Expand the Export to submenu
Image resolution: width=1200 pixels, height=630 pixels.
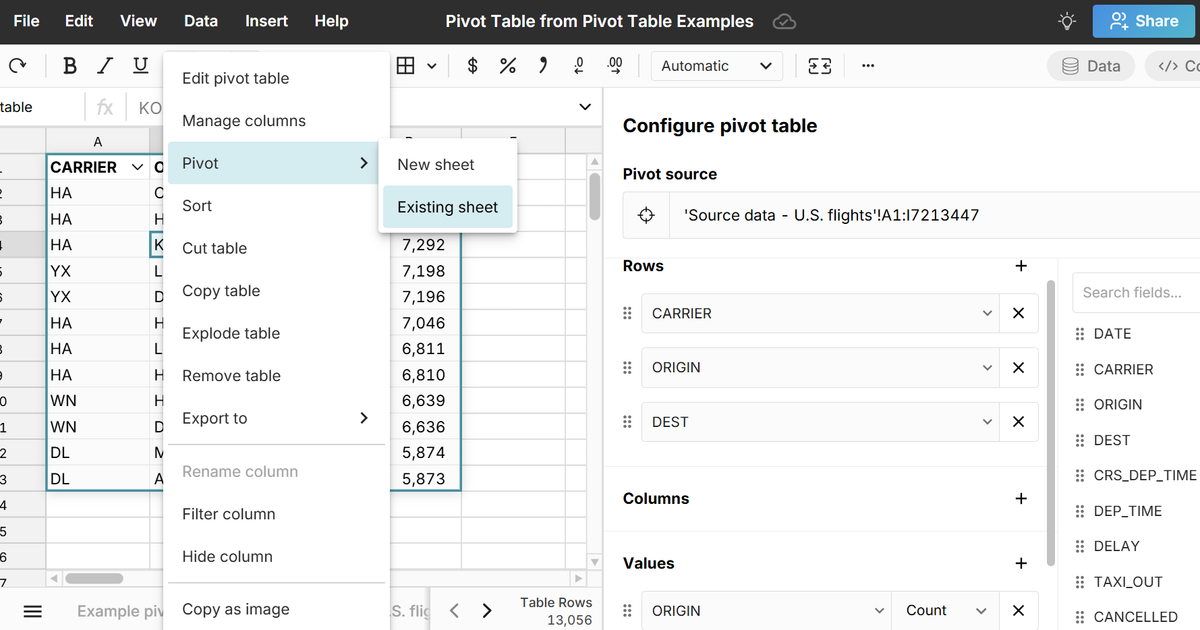pos(276,418)
